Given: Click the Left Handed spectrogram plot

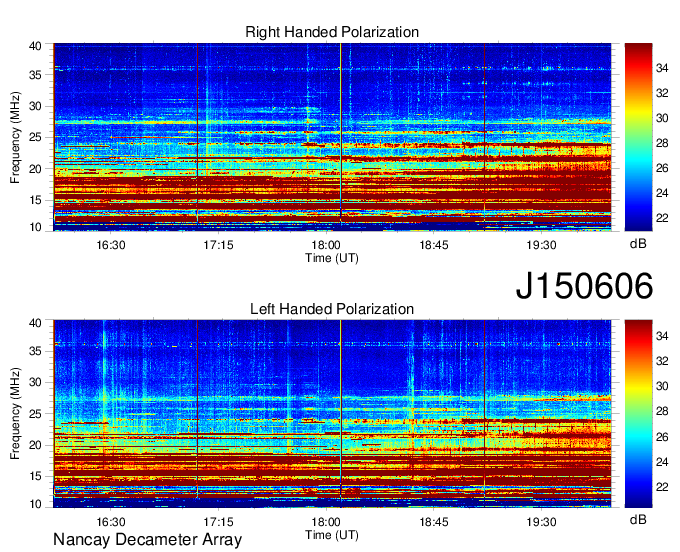Looking at the screenshot, I should point(332,414).
